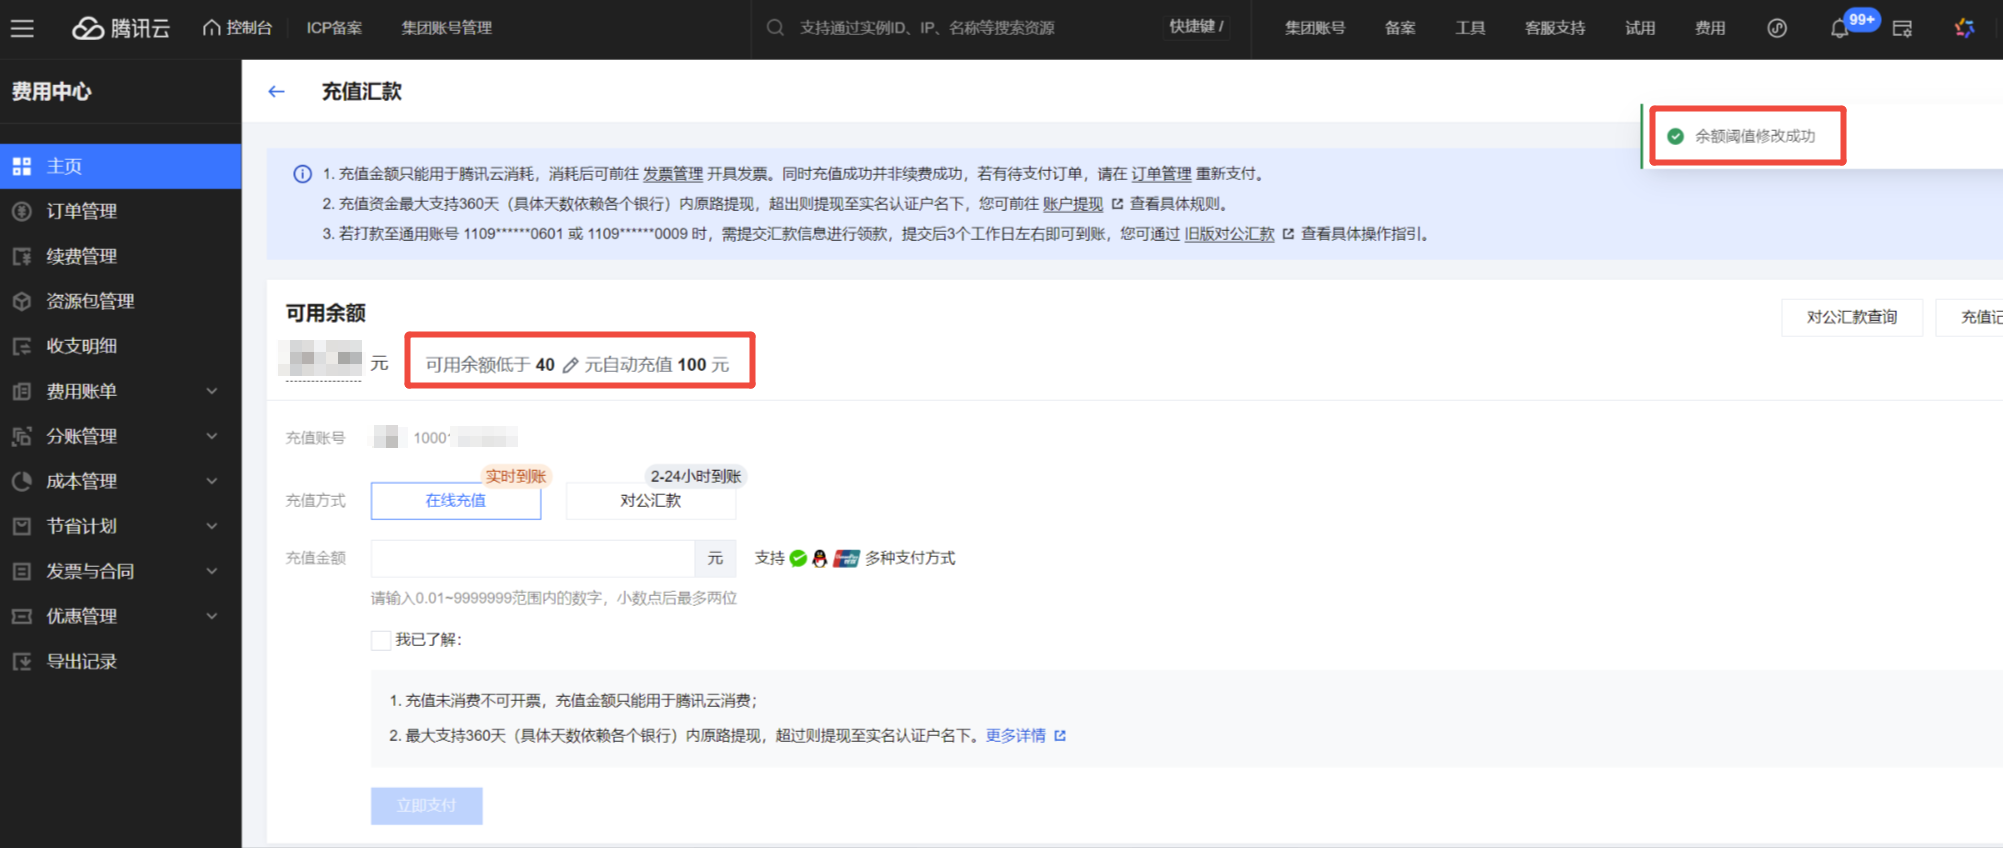Select 对公汇款 recharge method

click(650, 501)
